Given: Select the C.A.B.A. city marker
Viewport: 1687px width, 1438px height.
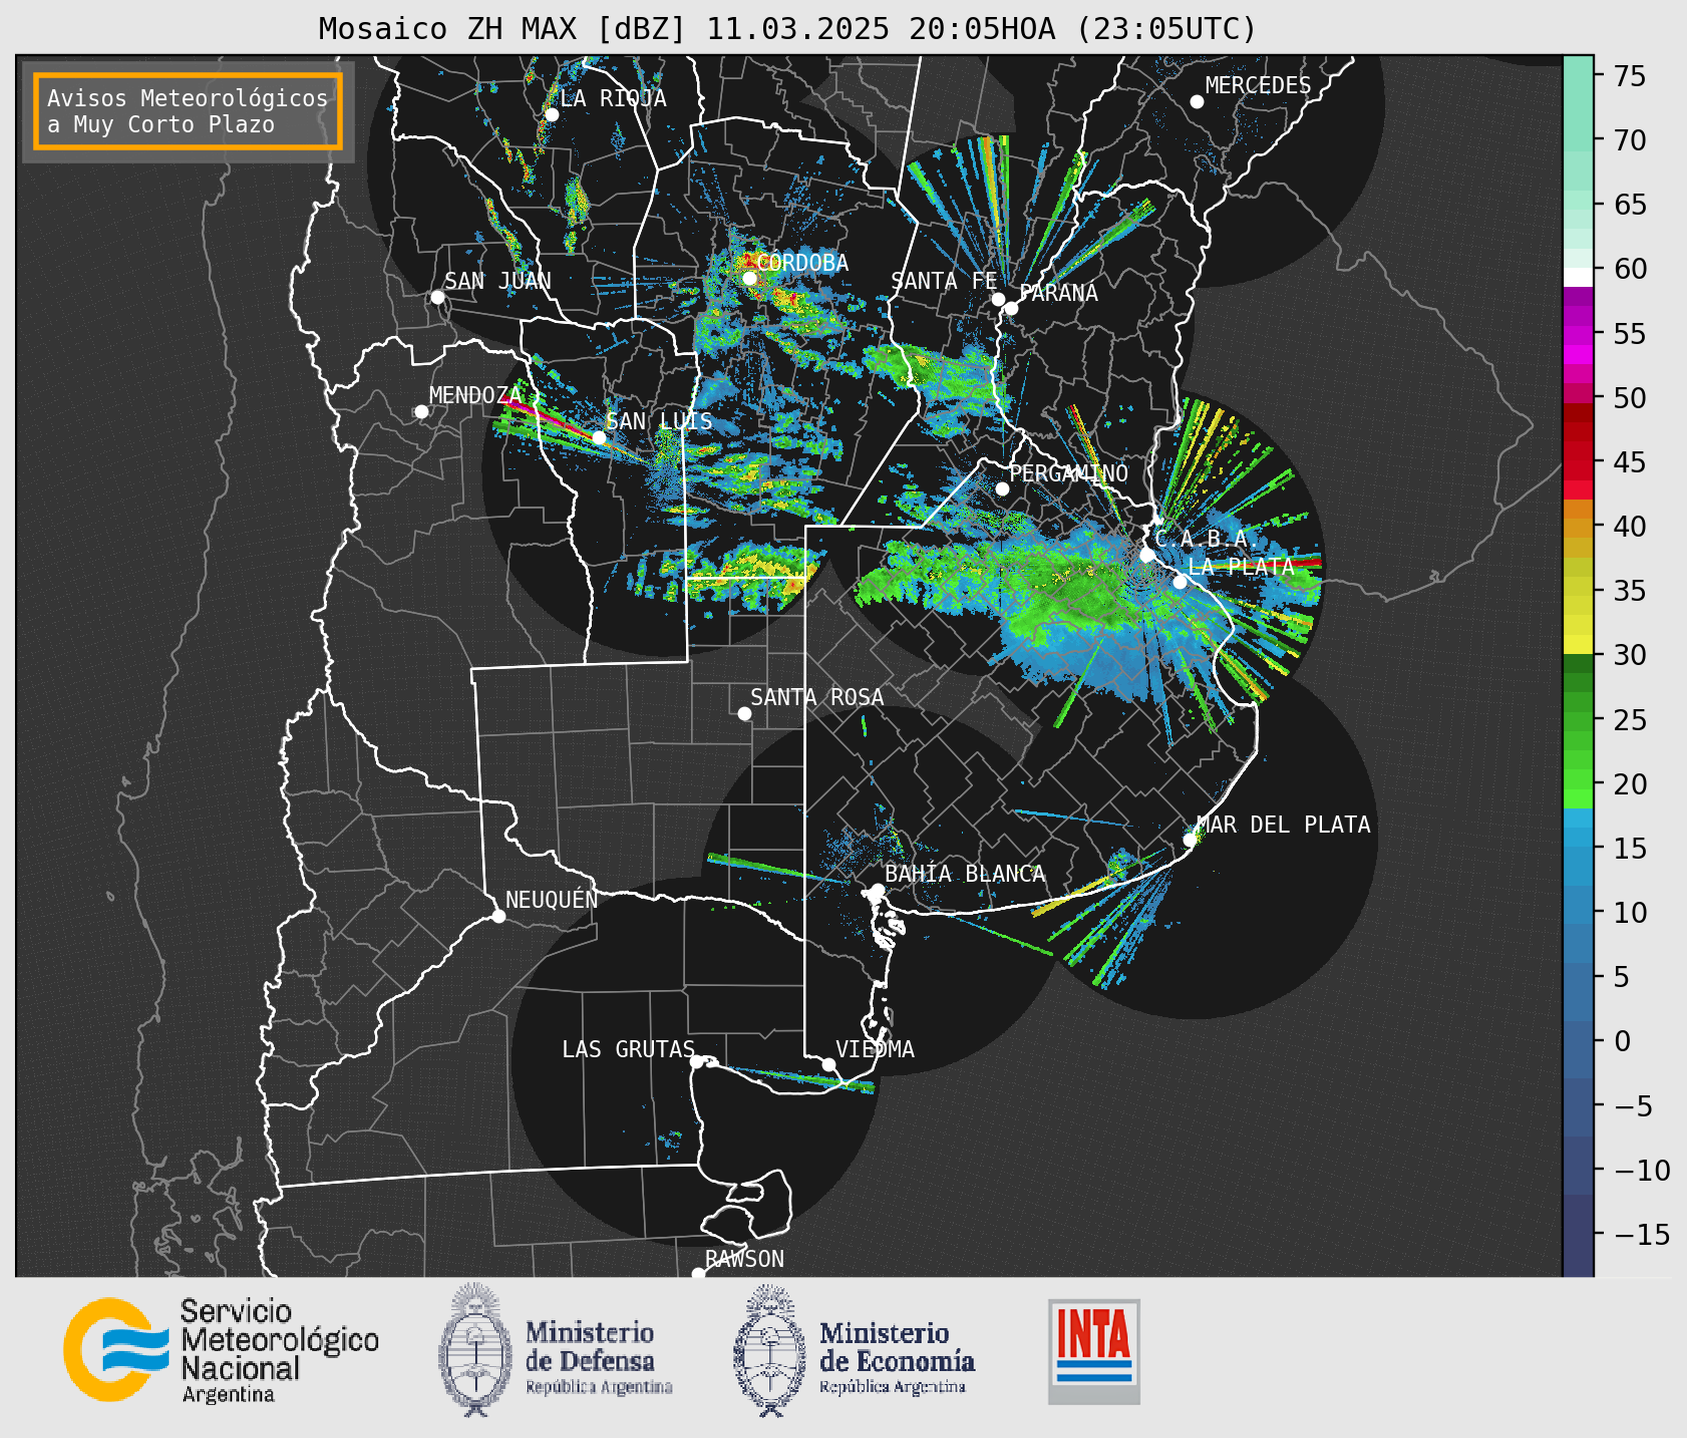Looking at the screenshot, I should tap(1147, 555).
